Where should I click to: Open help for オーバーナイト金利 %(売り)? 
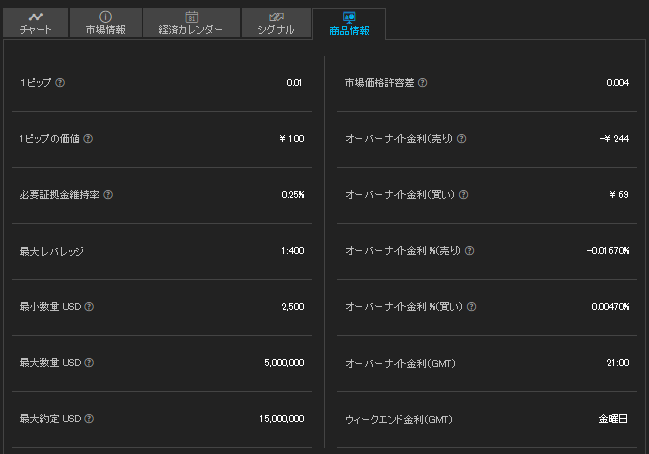(x=469, y=251)
